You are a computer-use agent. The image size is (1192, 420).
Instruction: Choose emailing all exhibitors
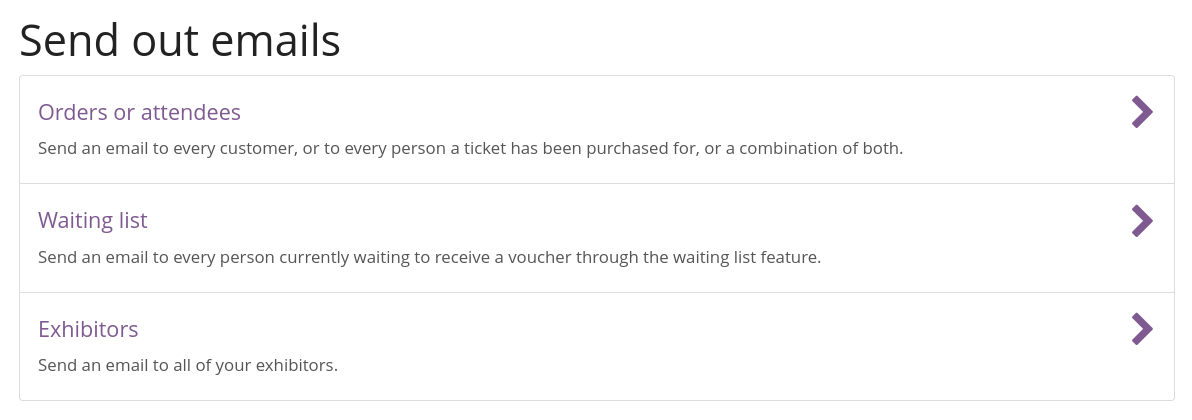coord(88,329)
